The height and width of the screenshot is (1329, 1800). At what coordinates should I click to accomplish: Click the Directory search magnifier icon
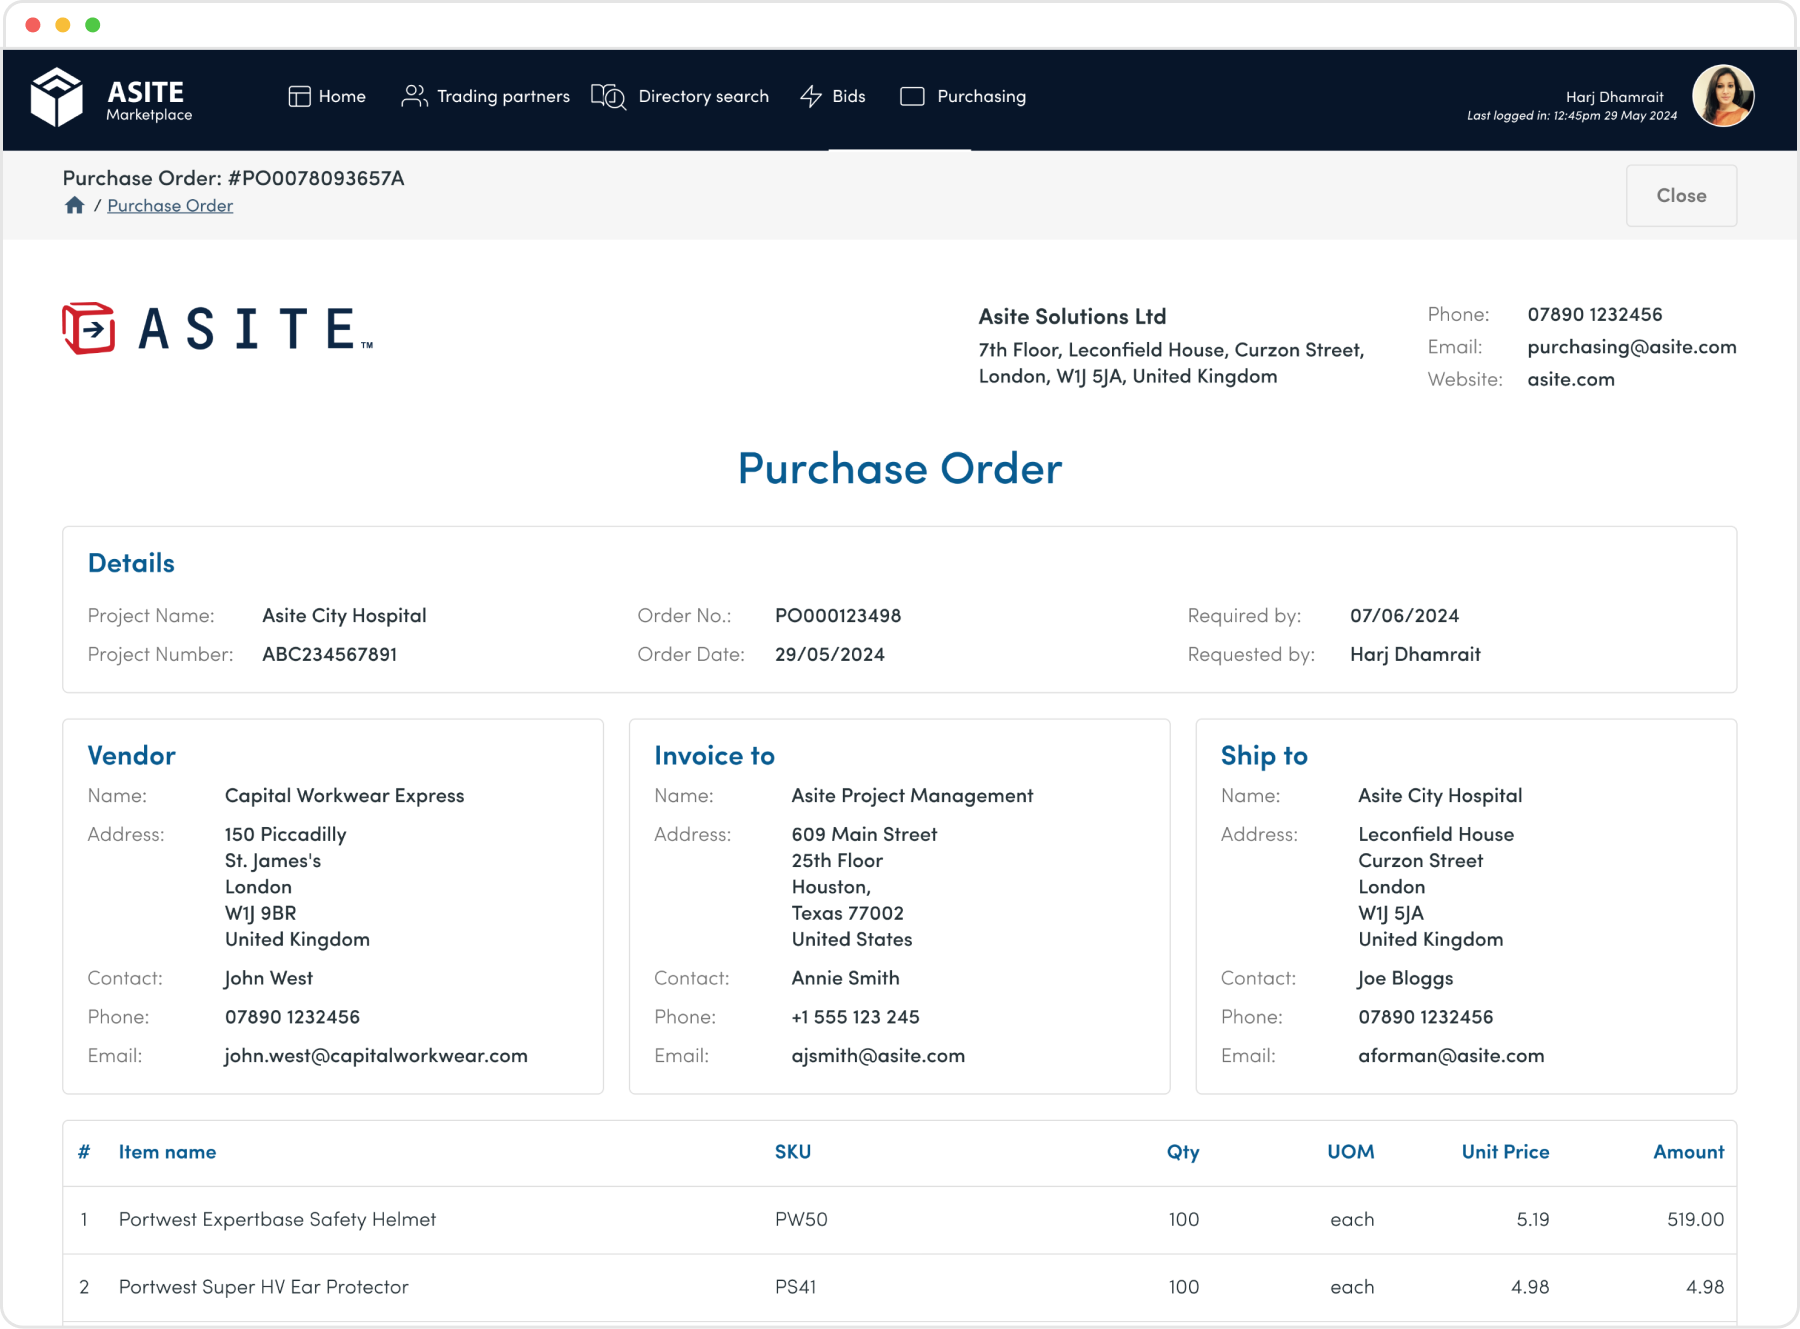pyautogui.click(x=608, y=96)
